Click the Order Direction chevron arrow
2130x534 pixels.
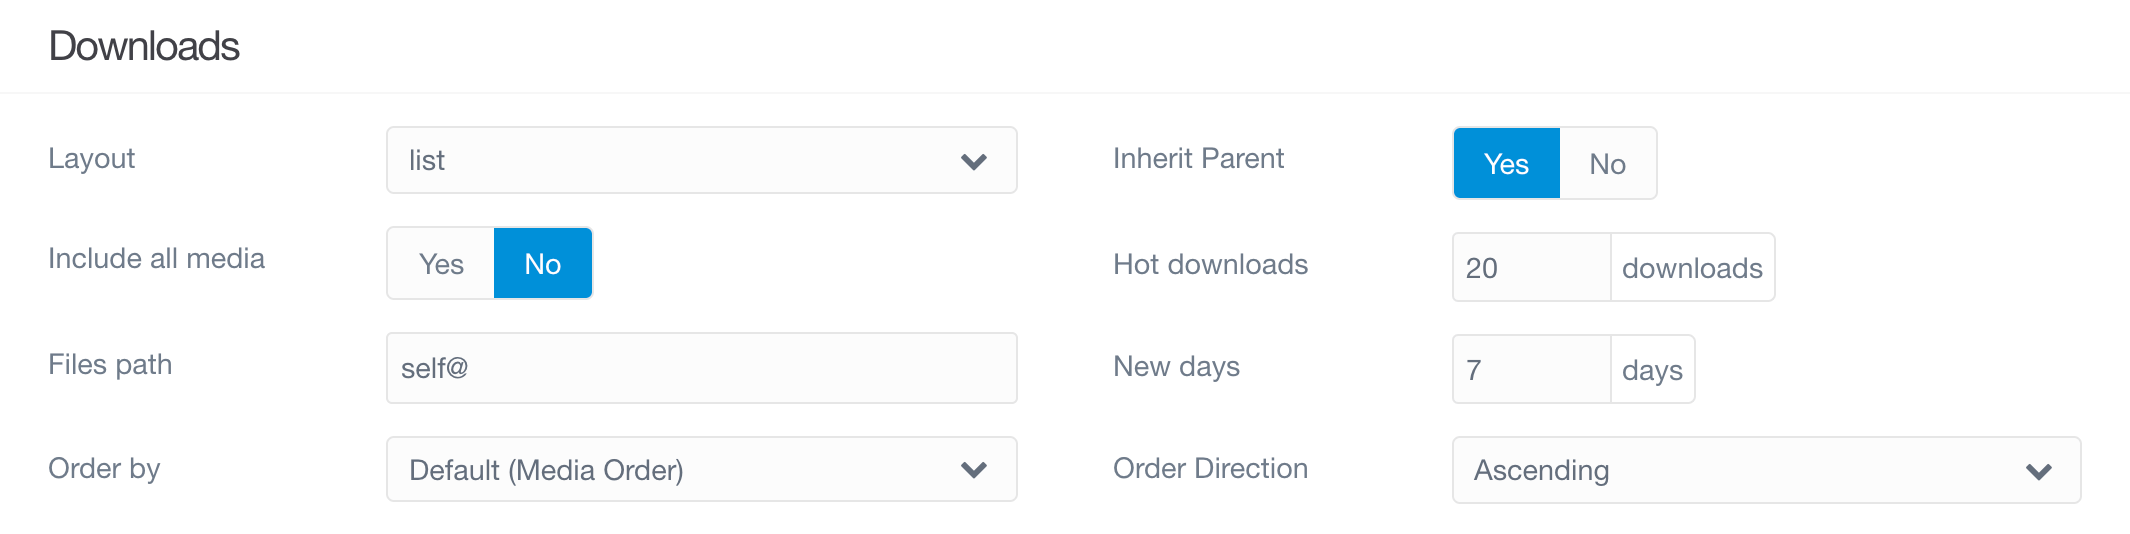pyautogui.click(x=2038, y=471)
